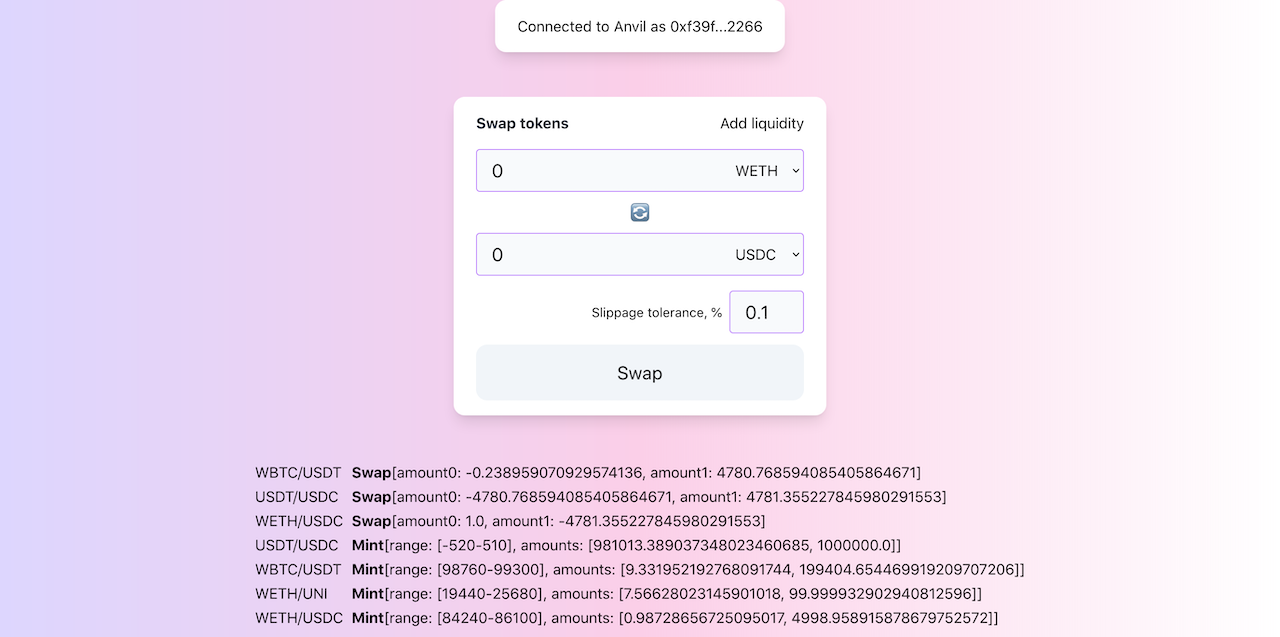The image size is (1280, 637).
Task: Click the bold Swap label in WETH/USDC row
Action: (371, 521)
